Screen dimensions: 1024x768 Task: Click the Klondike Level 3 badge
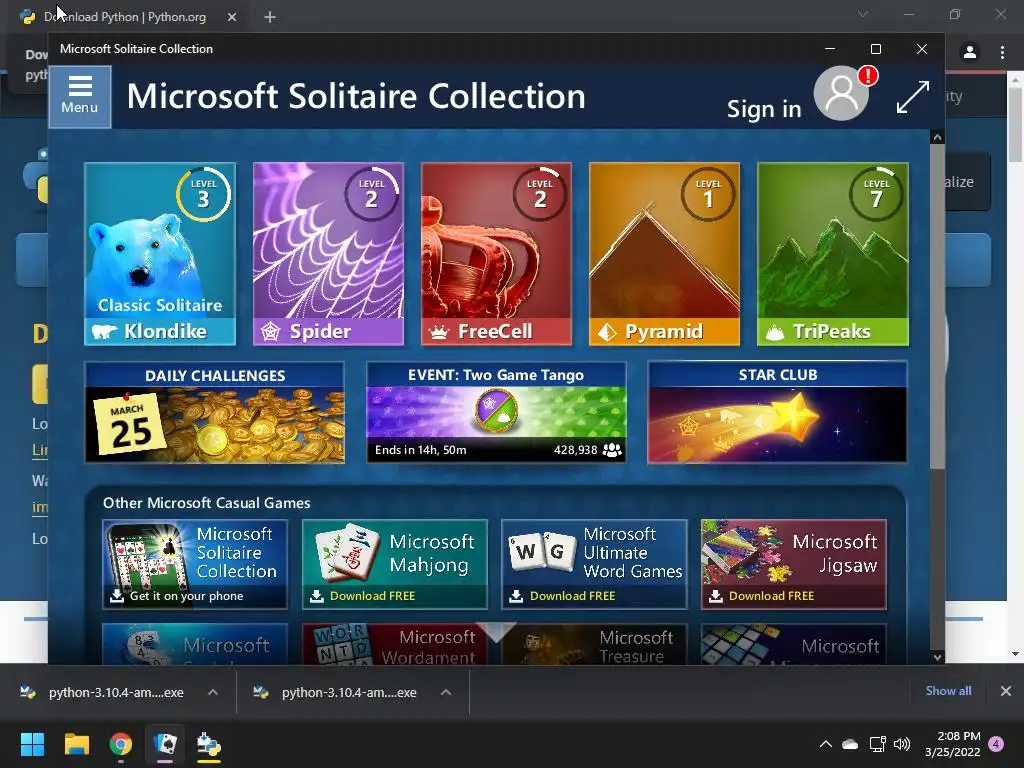(x=203, y=194)
